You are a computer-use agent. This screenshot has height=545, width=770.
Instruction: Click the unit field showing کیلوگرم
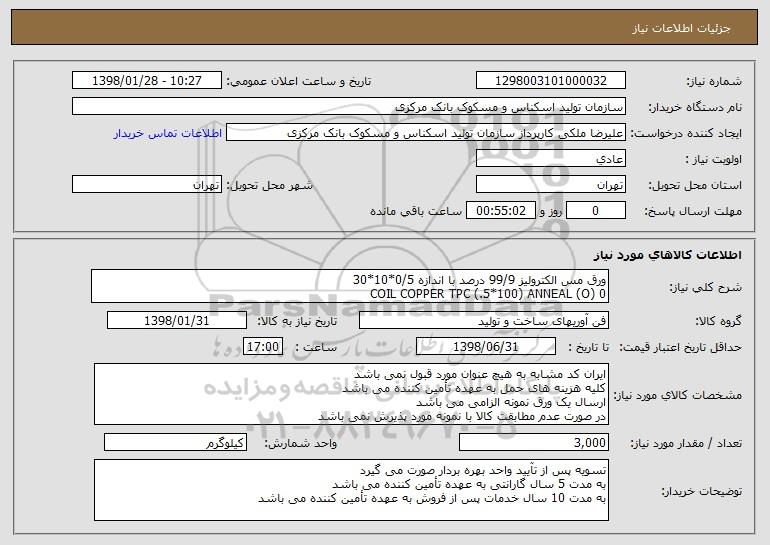(x=175, y=442)
